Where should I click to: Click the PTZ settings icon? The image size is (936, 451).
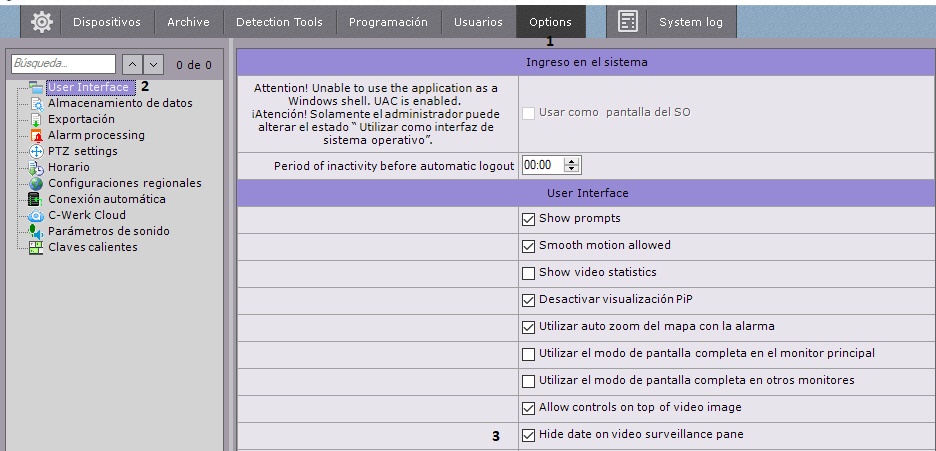[37, 151]
